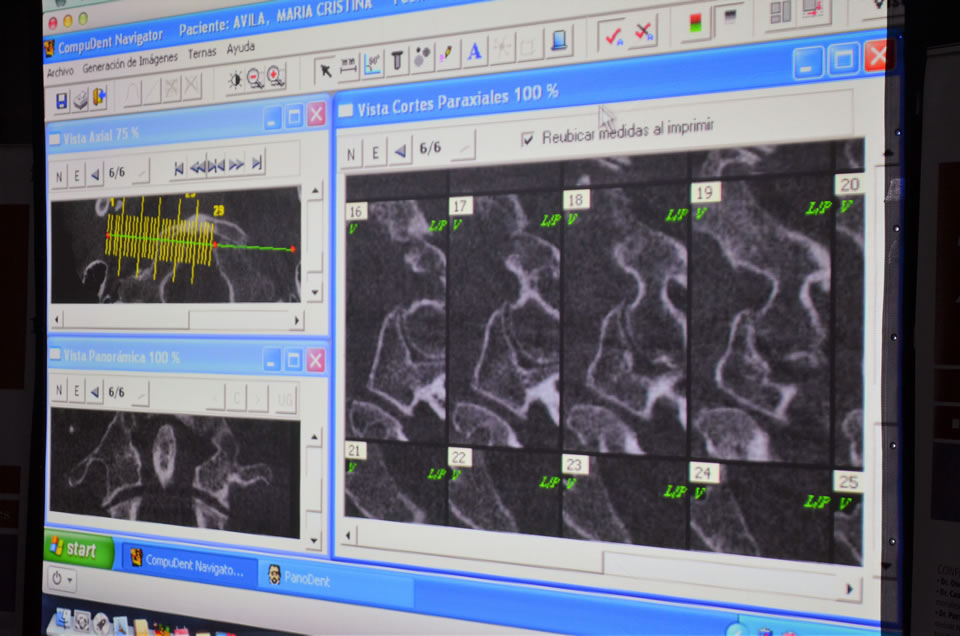
Task: Click E button in Vista Axial window
Action: pyautogui.click(x=77, y=176)
